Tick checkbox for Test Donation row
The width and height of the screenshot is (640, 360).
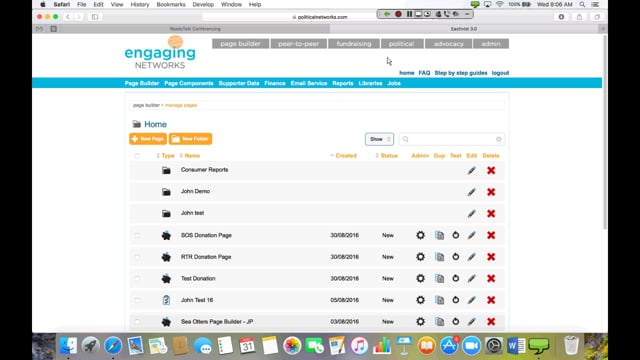coord(137,279)
